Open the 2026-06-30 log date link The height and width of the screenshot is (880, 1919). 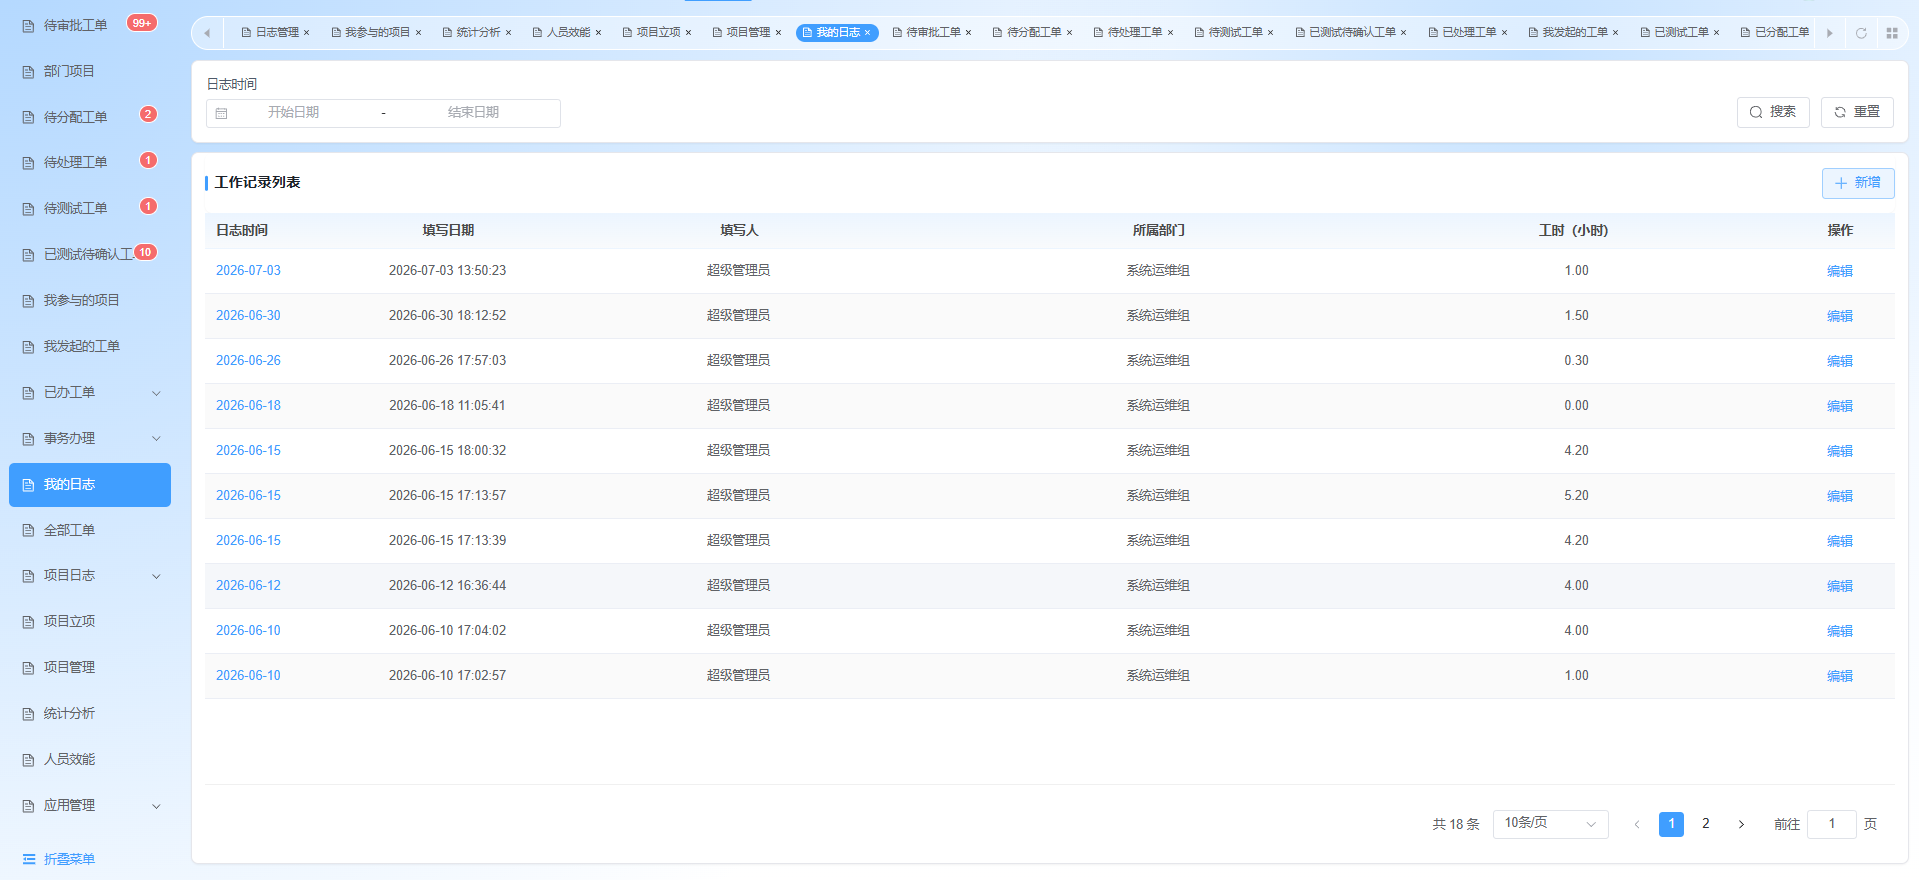coord(248,316)
